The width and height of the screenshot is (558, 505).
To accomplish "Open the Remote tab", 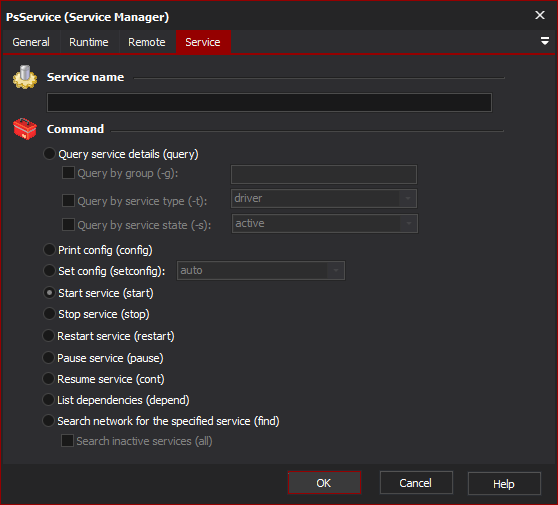I will 147,42.
